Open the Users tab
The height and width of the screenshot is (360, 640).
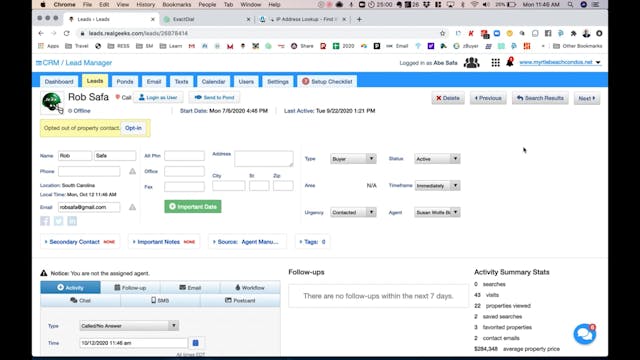click(246, 82)
